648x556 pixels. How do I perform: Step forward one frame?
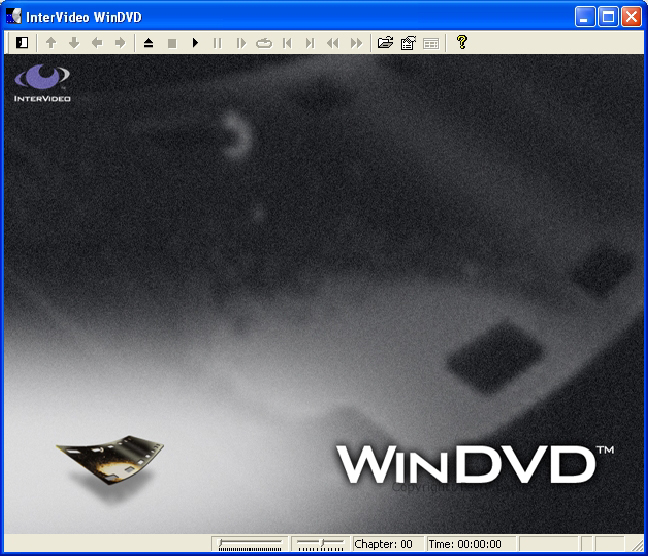point(241,43)
